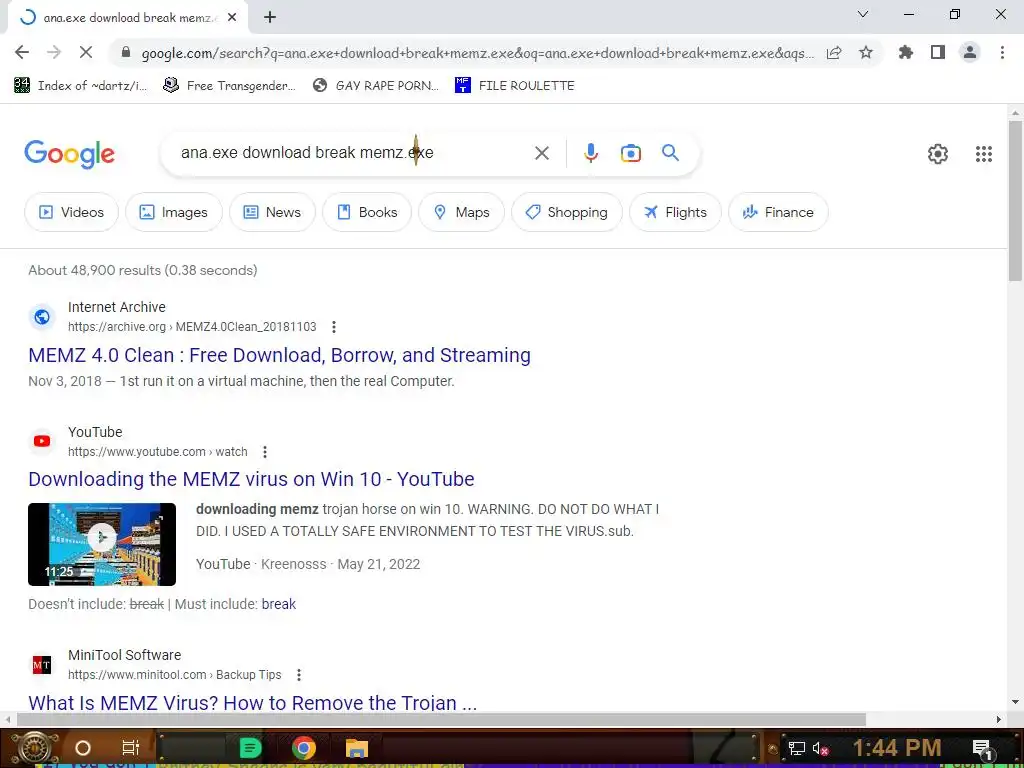
Task: Click the horizontal scrollbar thumb
Action: pyautogui.click(x=441, y=719)
